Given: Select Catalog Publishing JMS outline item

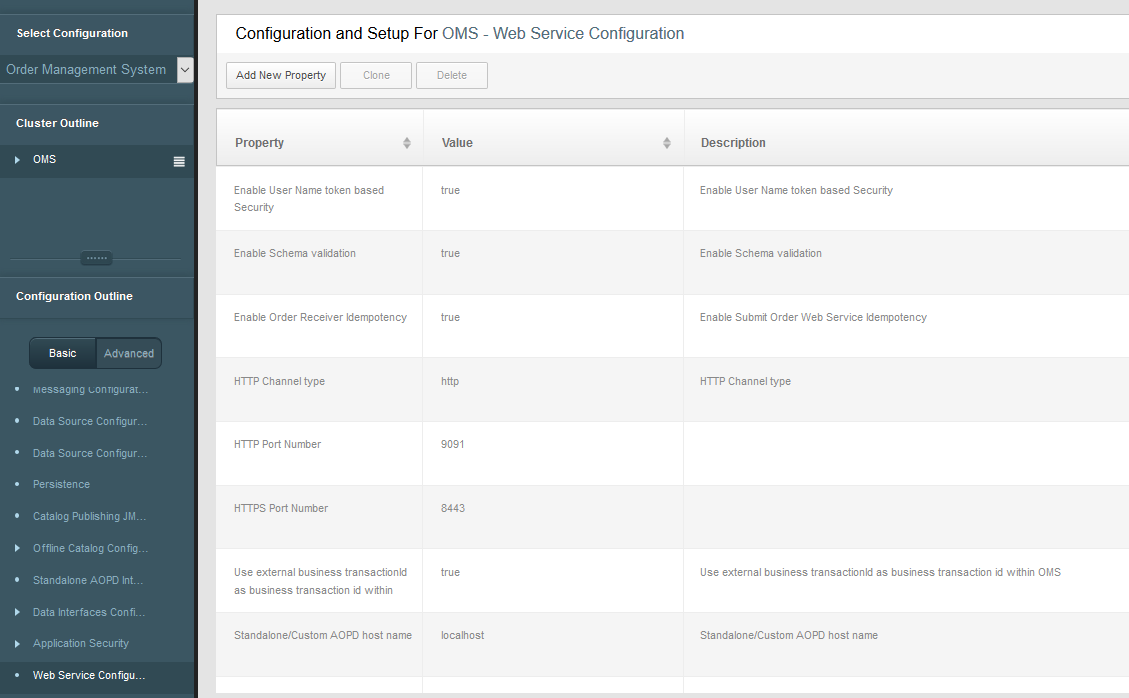Looking at the screenshot, I should coord(90,516).
